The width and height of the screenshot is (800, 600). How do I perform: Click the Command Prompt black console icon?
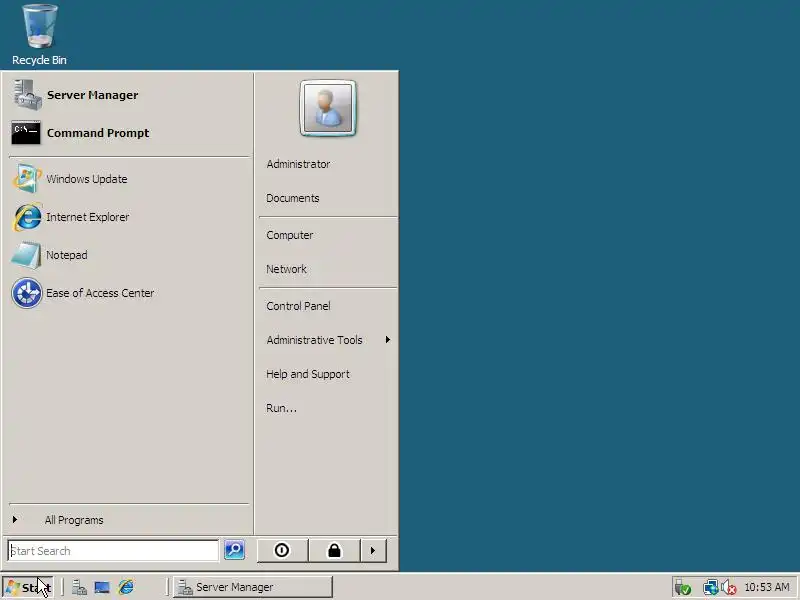coord(26,133)
